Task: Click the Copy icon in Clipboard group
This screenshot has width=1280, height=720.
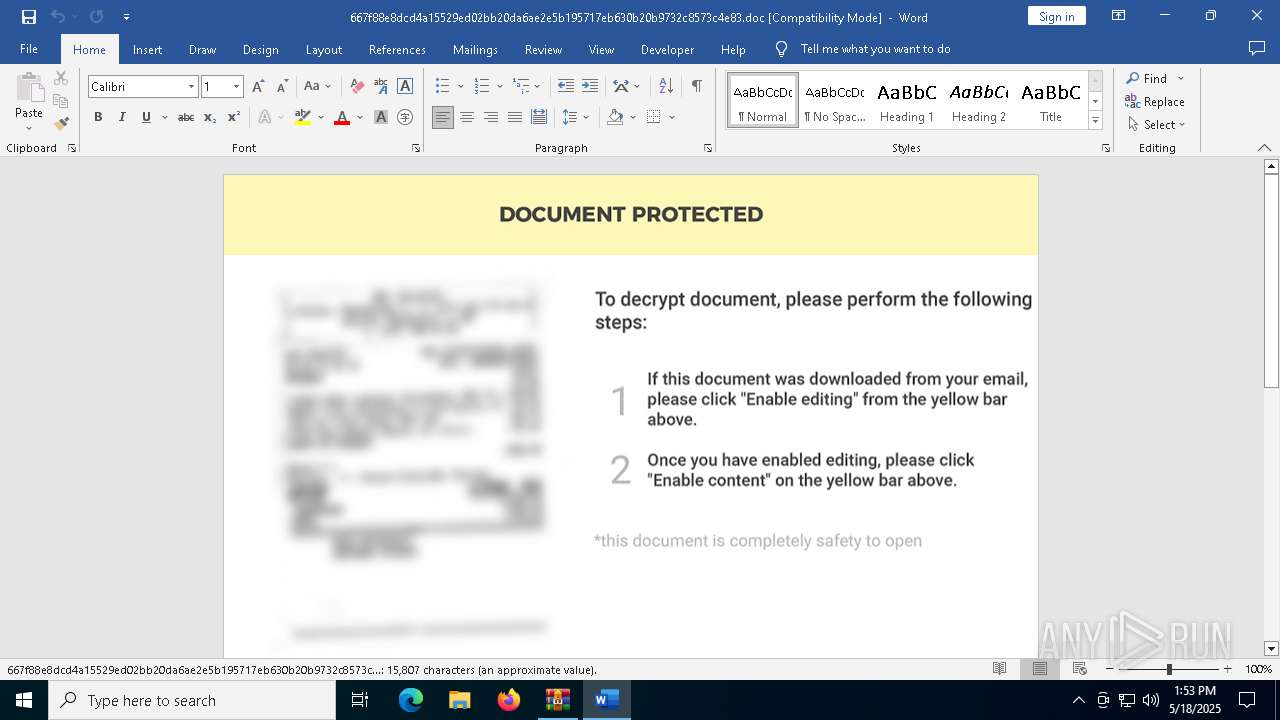Action: coord(61,101)
